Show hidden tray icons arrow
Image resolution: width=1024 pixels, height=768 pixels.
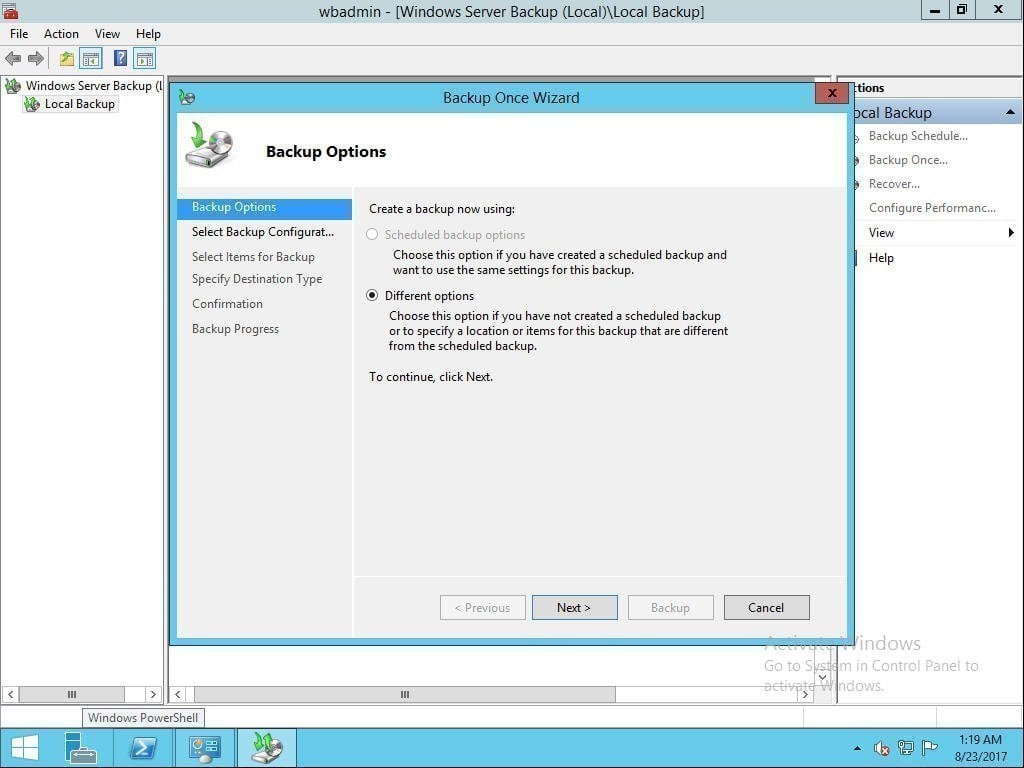pos(857,748)
